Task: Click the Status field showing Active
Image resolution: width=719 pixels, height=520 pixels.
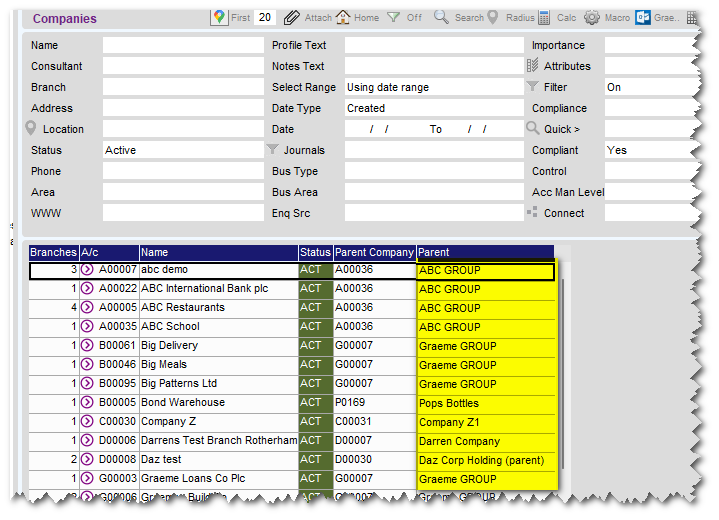Action: coord(183,150)
